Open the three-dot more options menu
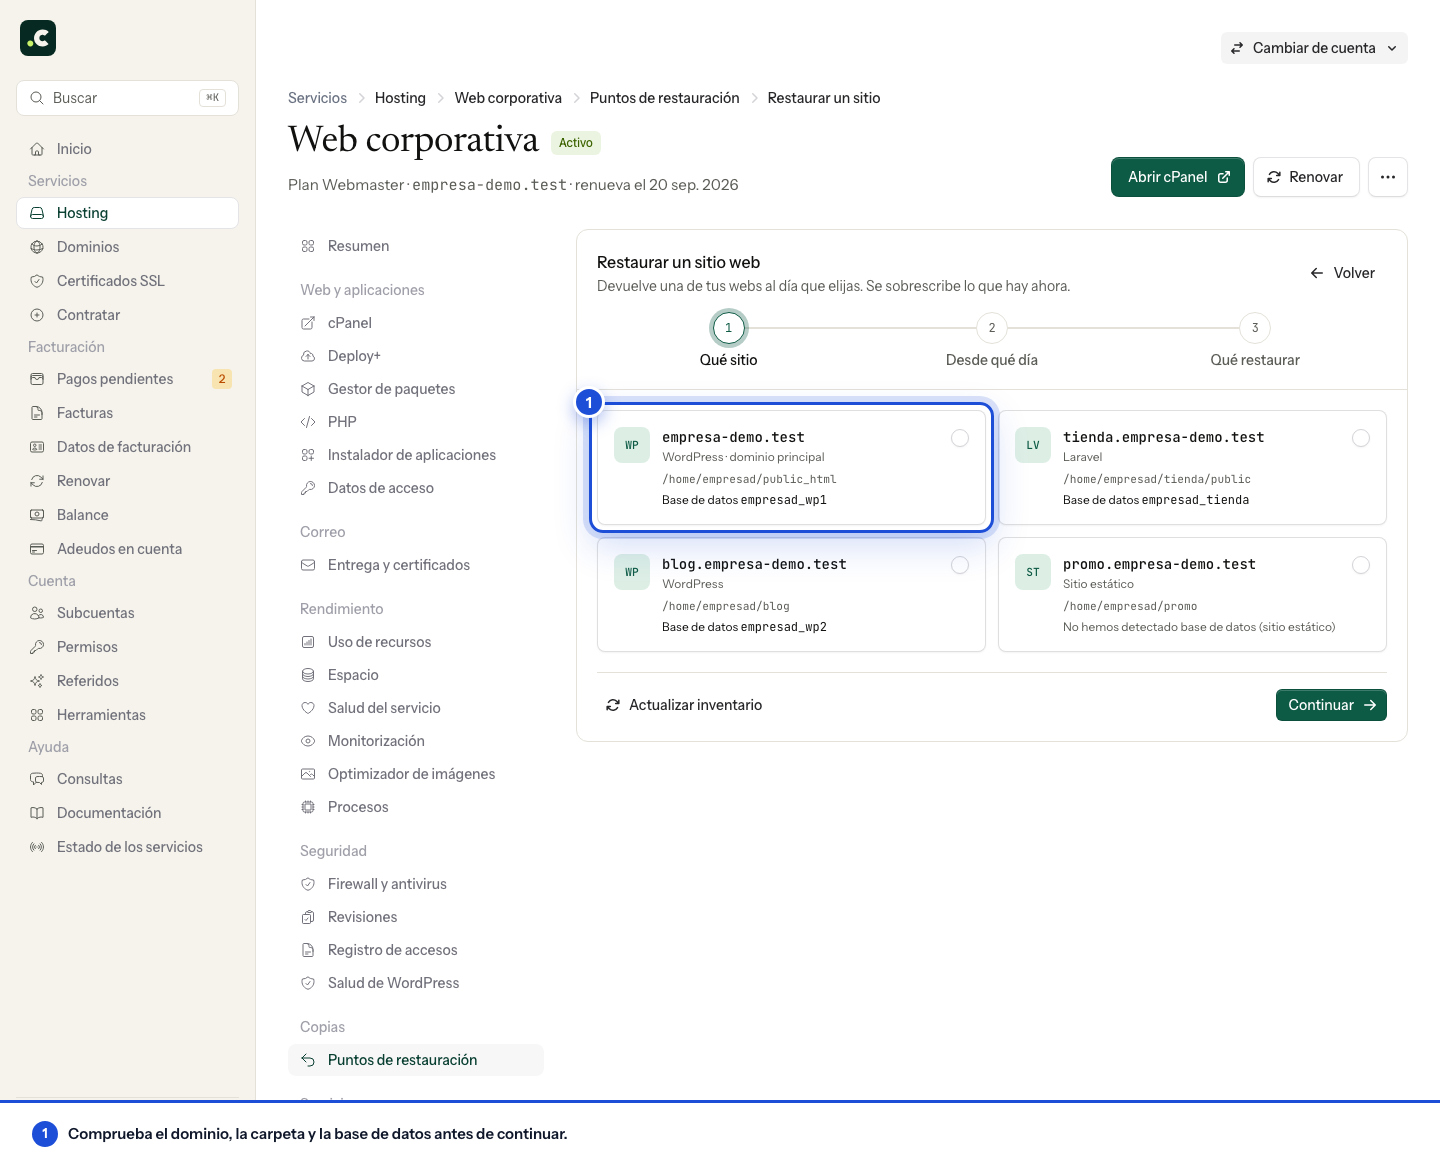This screenshot has height=1164, width=1440. [x=1388, y=177]
